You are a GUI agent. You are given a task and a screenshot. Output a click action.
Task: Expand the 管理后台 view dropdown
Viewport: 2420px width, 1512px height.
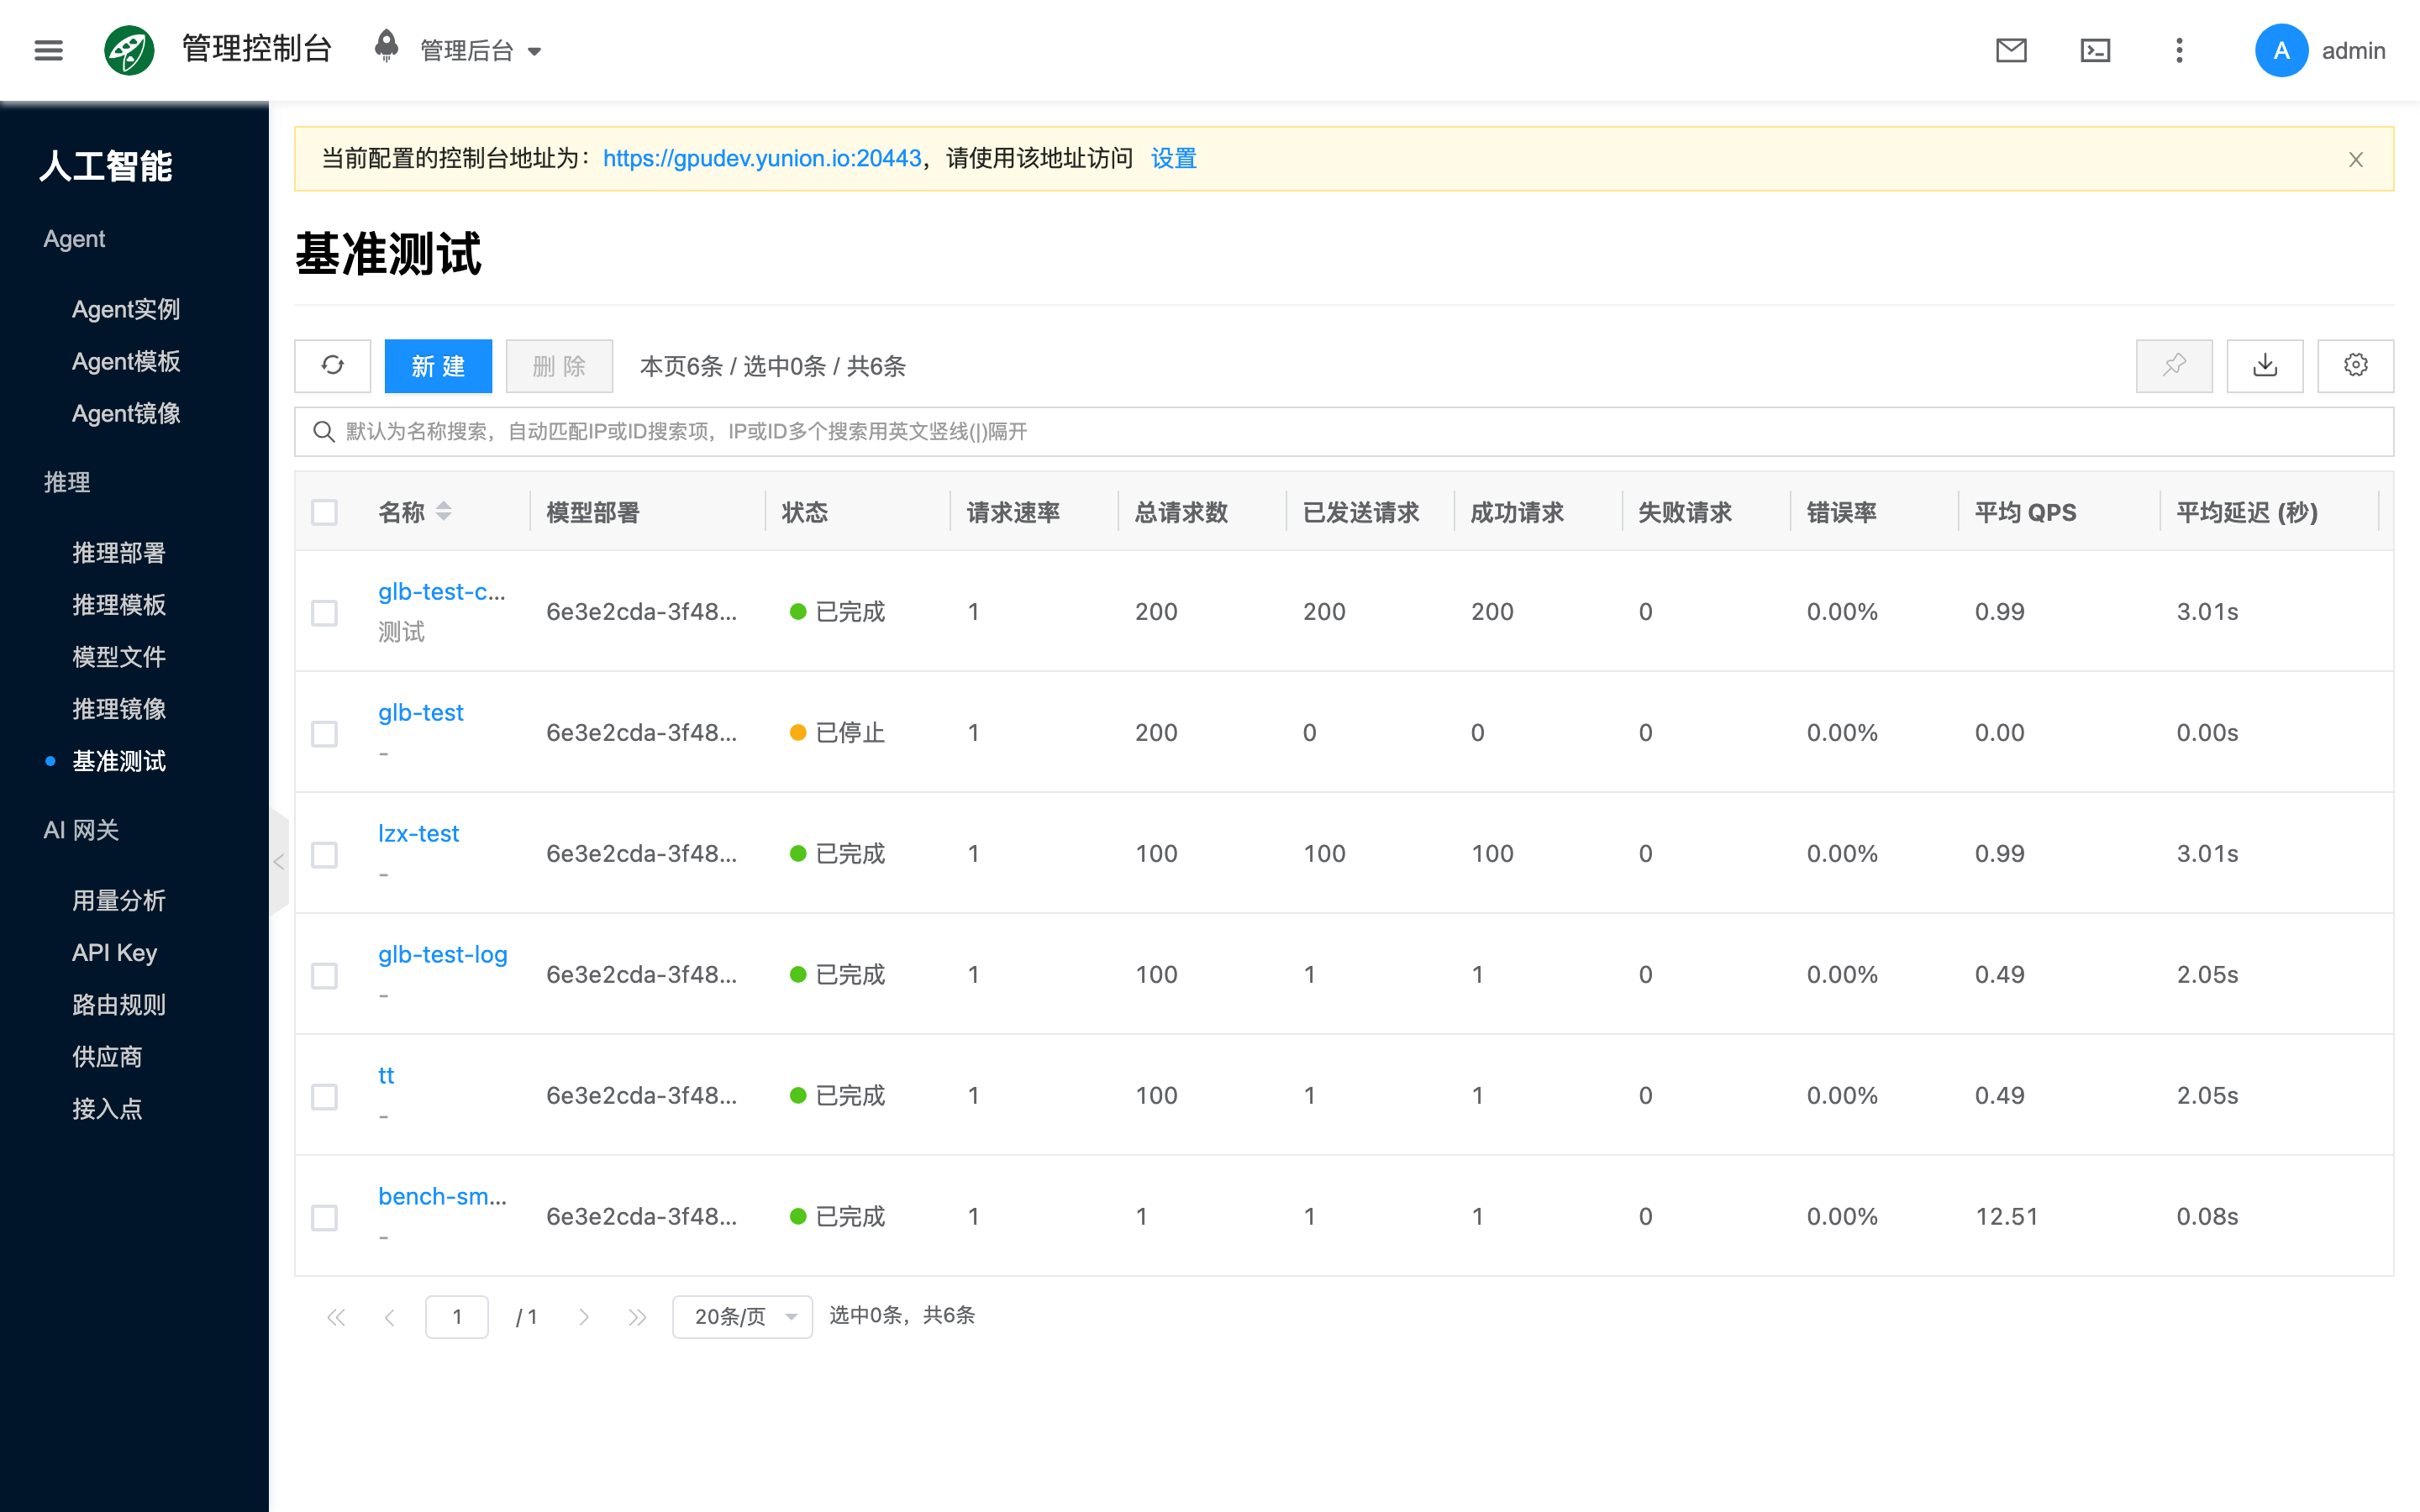[x=480, y=50]
